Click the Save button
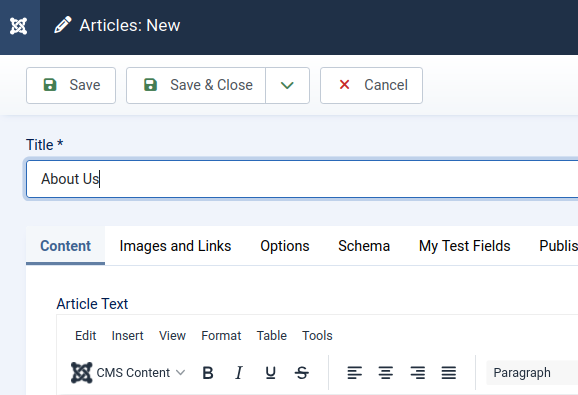The width and height of the screenshot is (578, 395). (71, 85)
